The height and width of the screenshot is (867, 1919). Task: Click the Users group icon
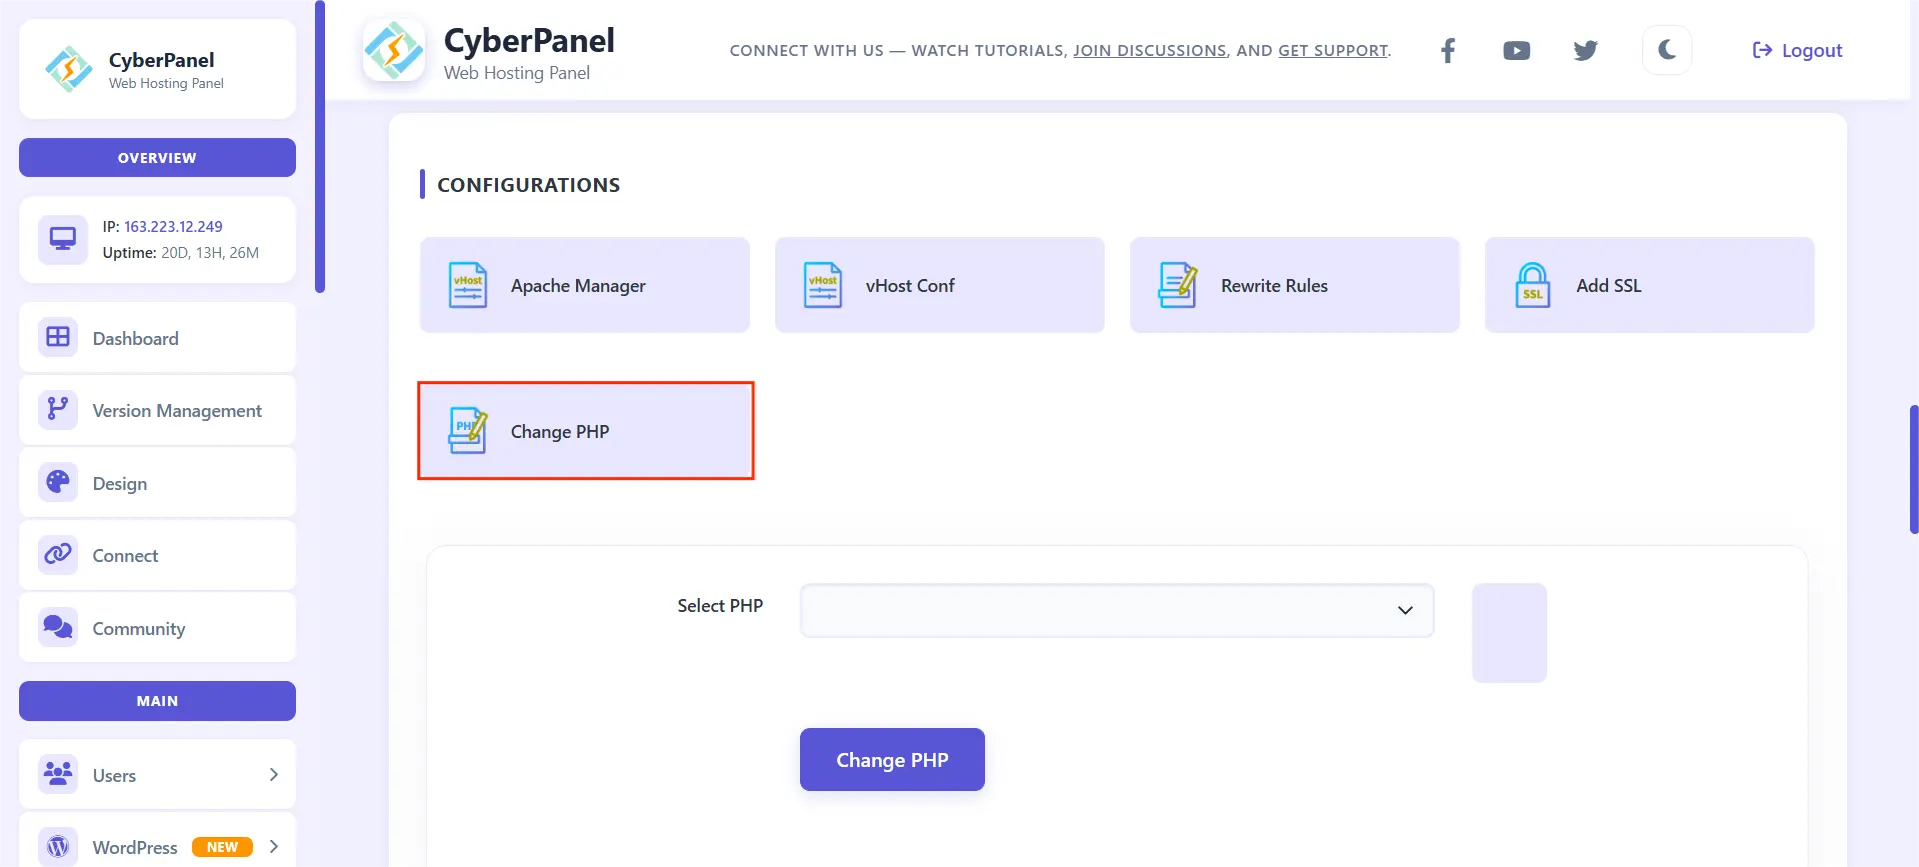58,774
